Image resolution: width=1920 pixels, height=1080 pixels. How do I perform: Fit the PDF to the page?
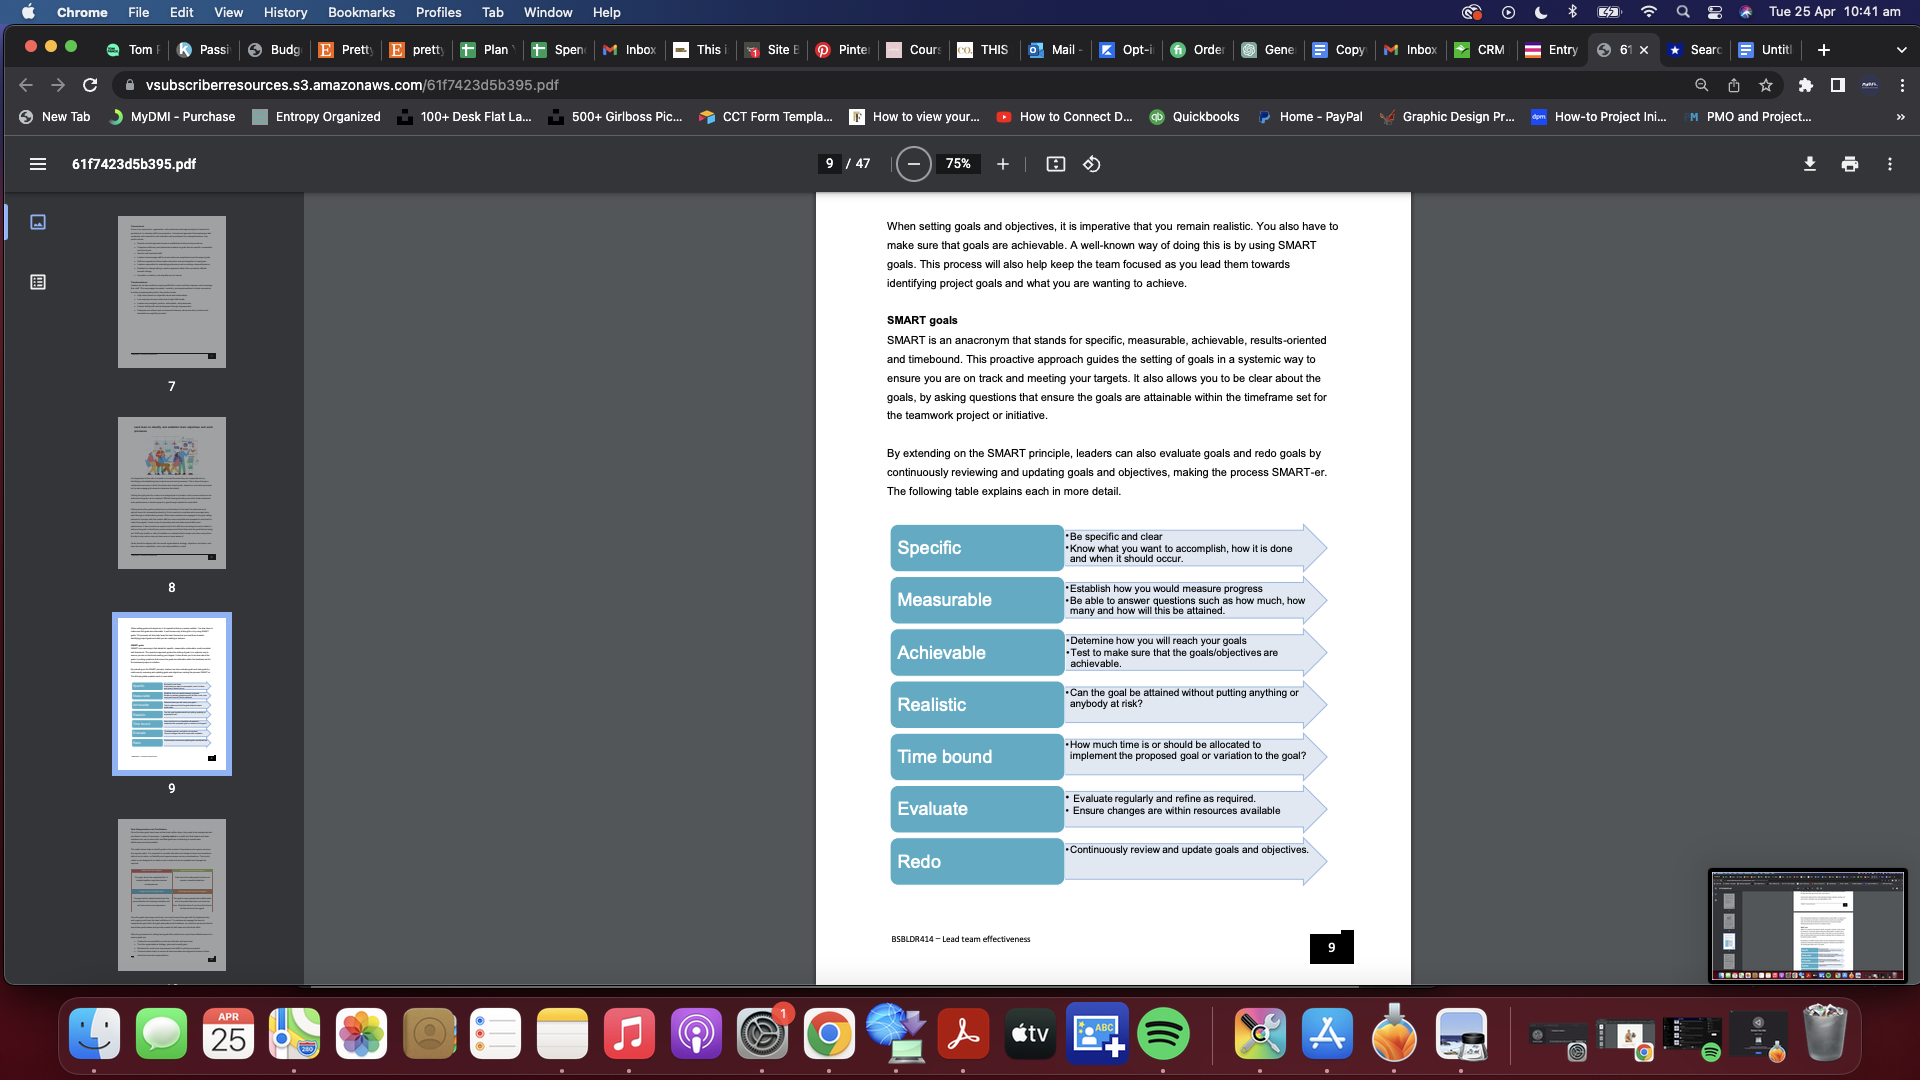[1056, 164]
